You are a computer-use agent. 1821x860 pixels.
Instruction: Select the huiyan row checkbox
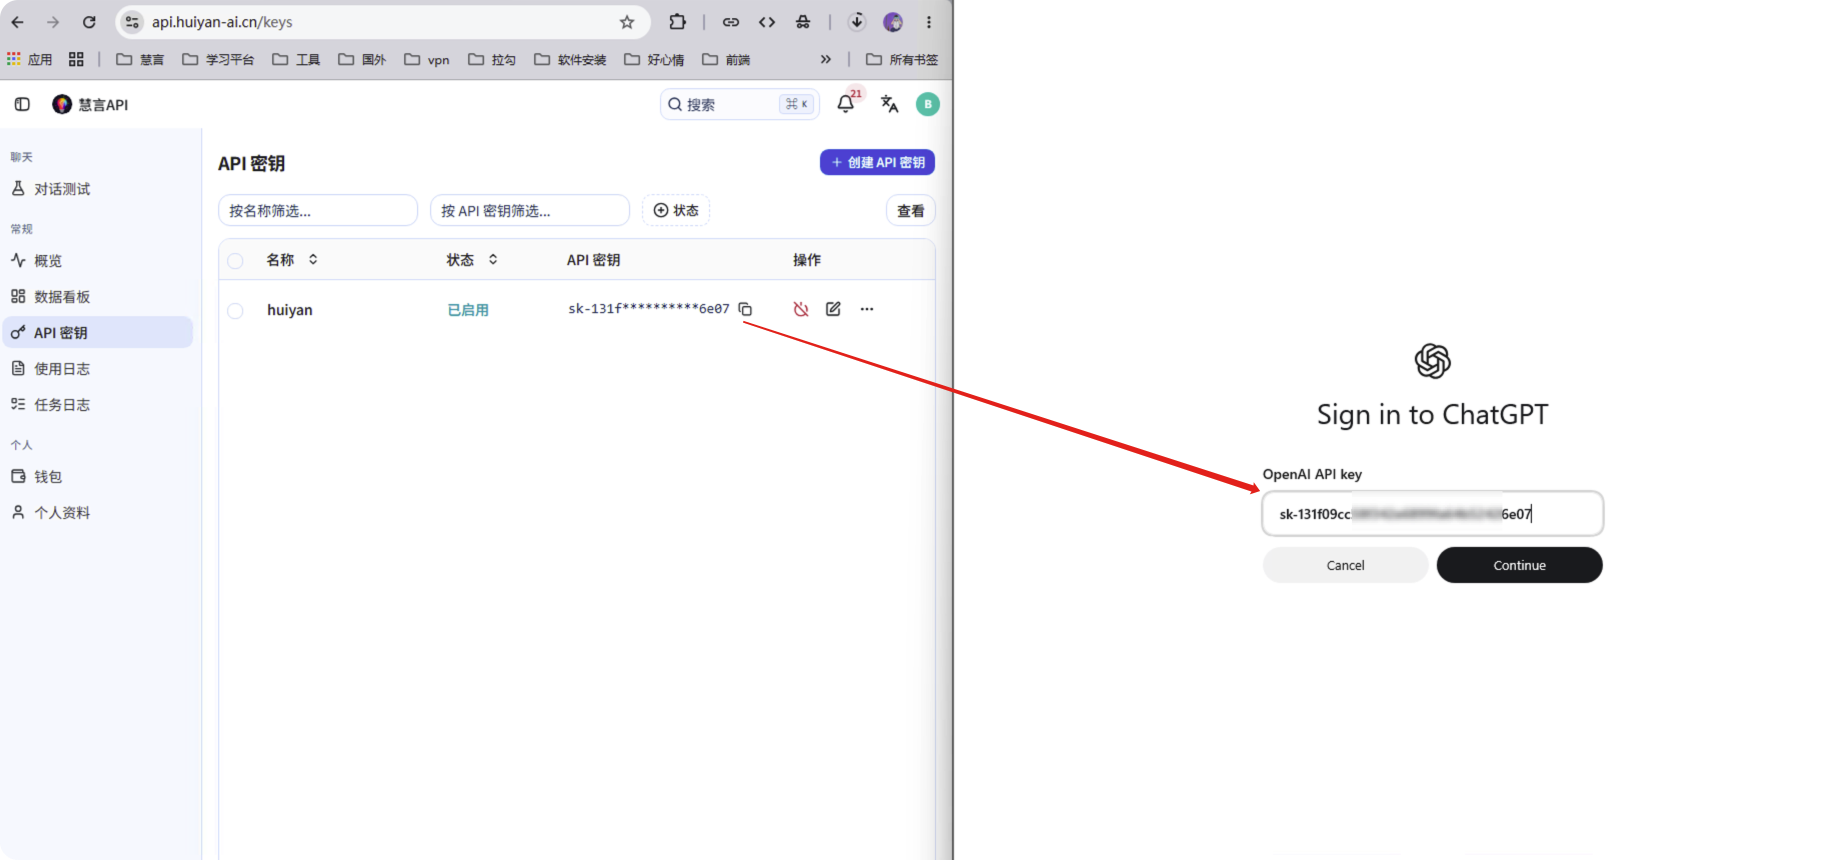(235, 310)
